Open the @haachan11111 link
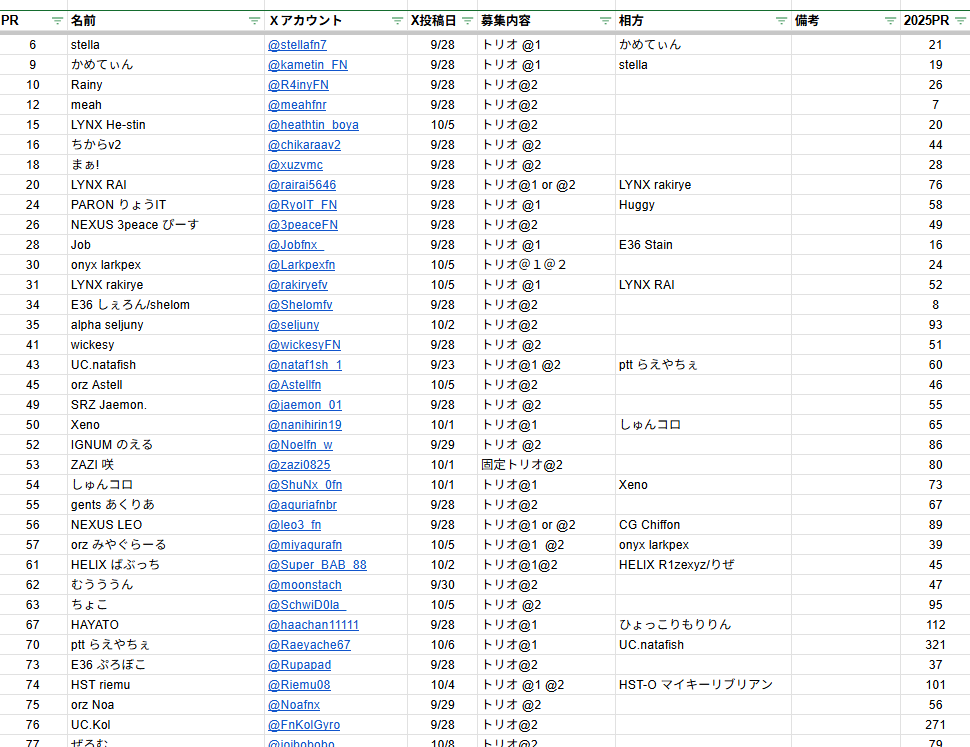Image resolution: width=970 pixels, height=747 pixels. 313,625
